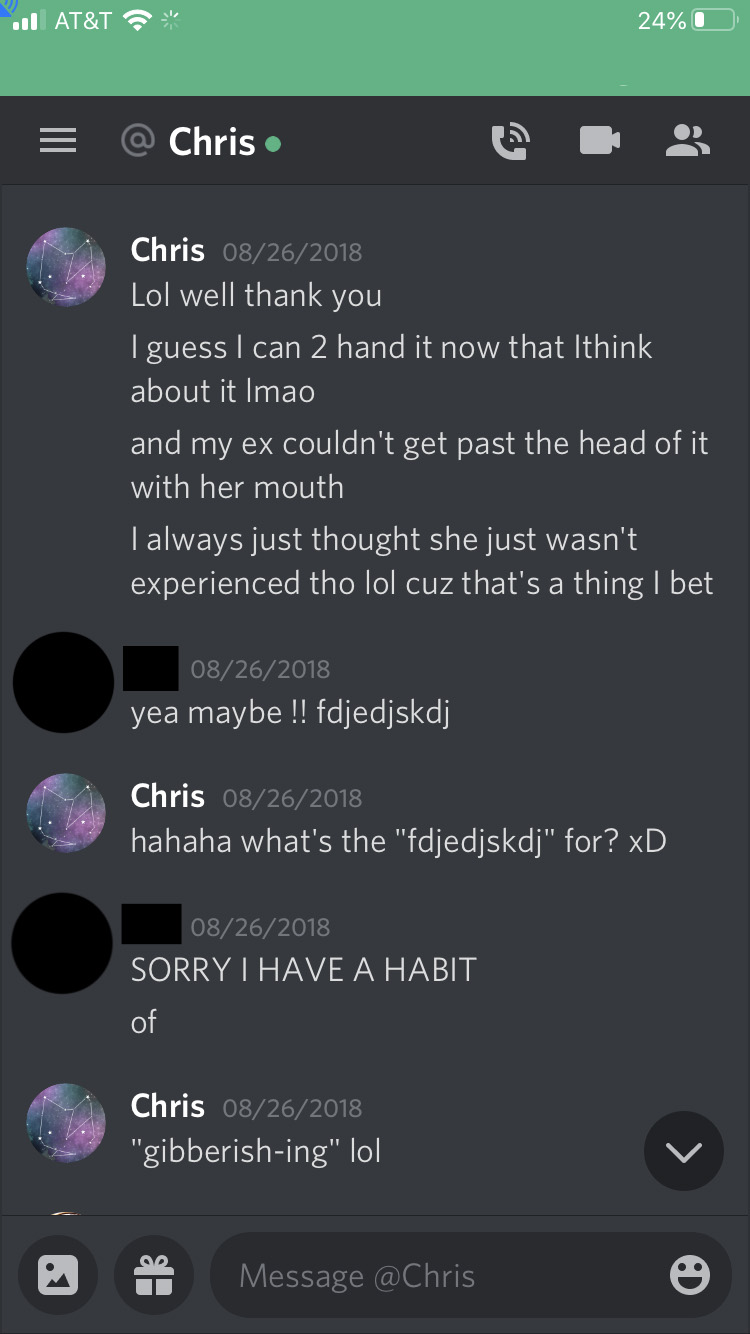Tap the green online status dot
Screen dimensions: 750x1334
tap(273, 144)
